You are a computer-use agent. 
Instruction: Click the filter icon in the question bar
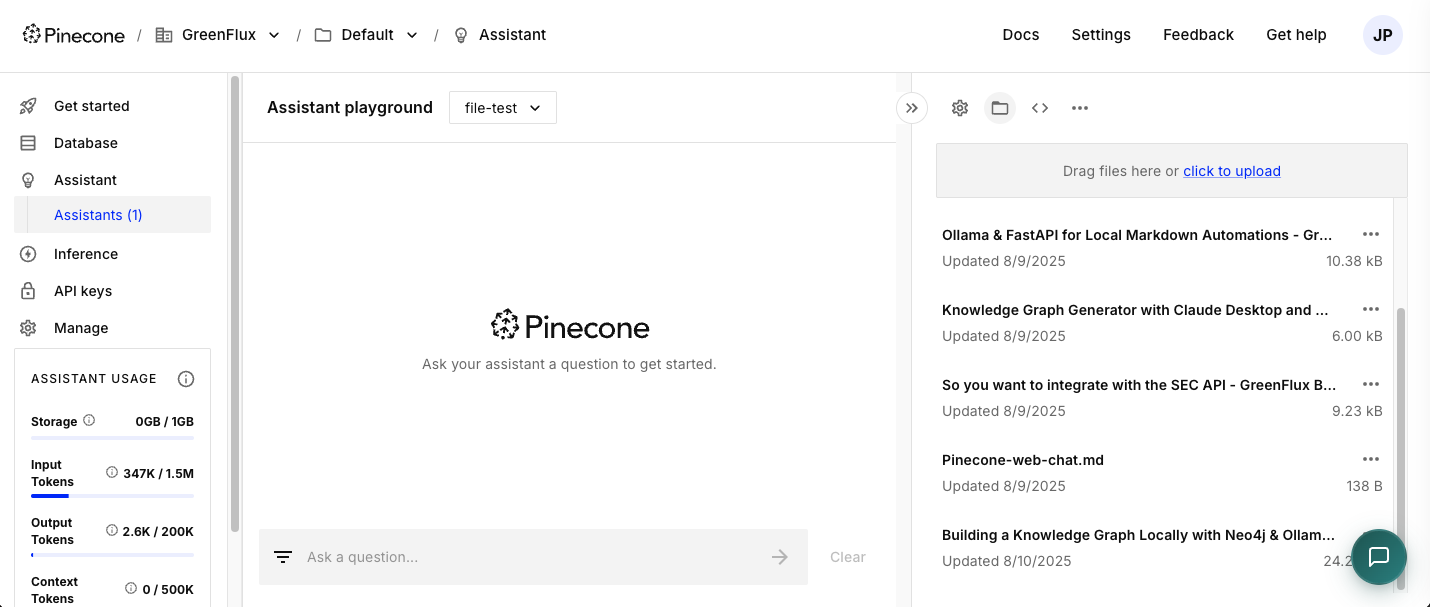tap(282, 557)
